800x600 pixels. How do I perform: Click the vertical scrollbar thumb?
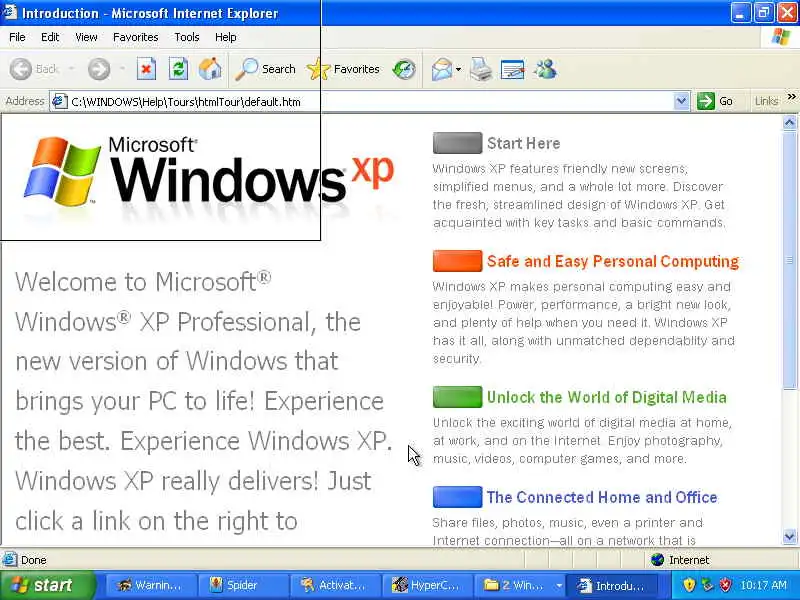789,260
